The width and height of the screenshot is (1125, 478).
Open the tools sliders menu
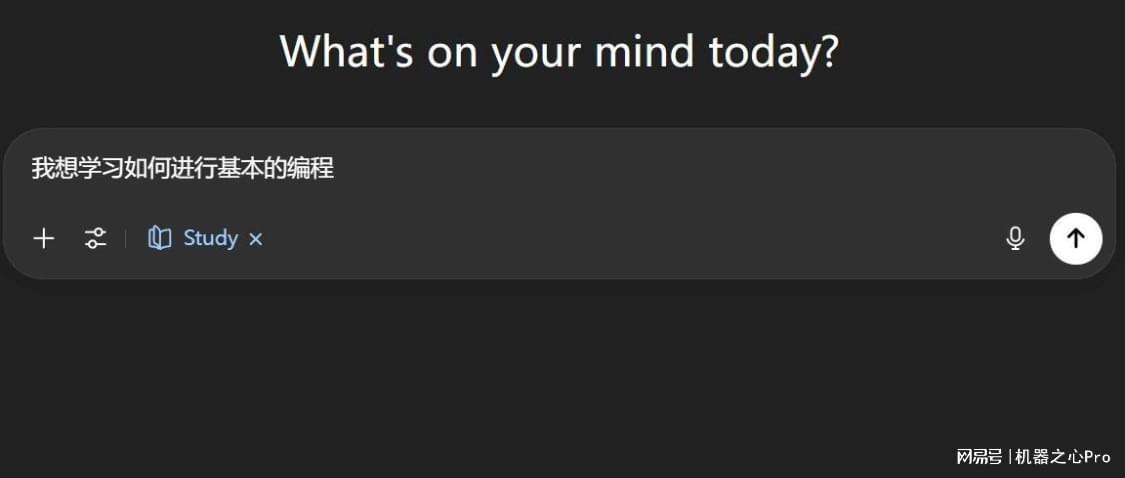click(x=95, y=238)
